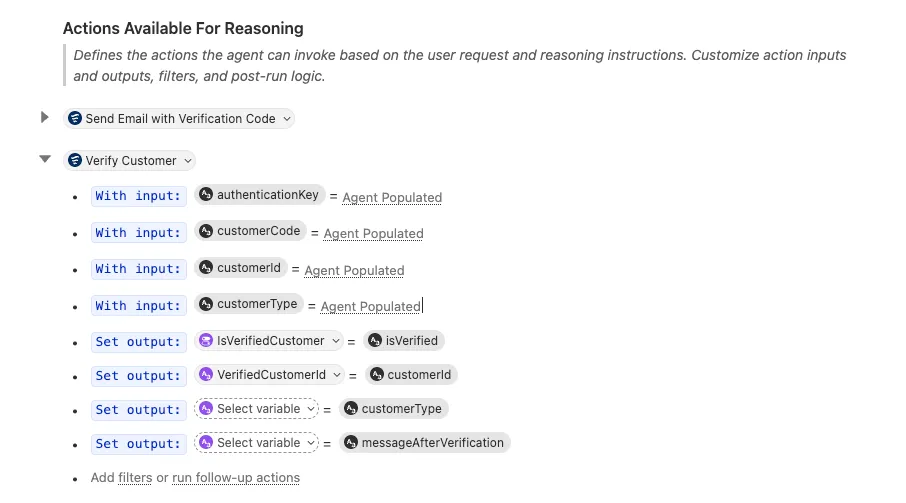Click the IsVerifiedCustomer variable icon
906x503 pixels.
[205, 341]
